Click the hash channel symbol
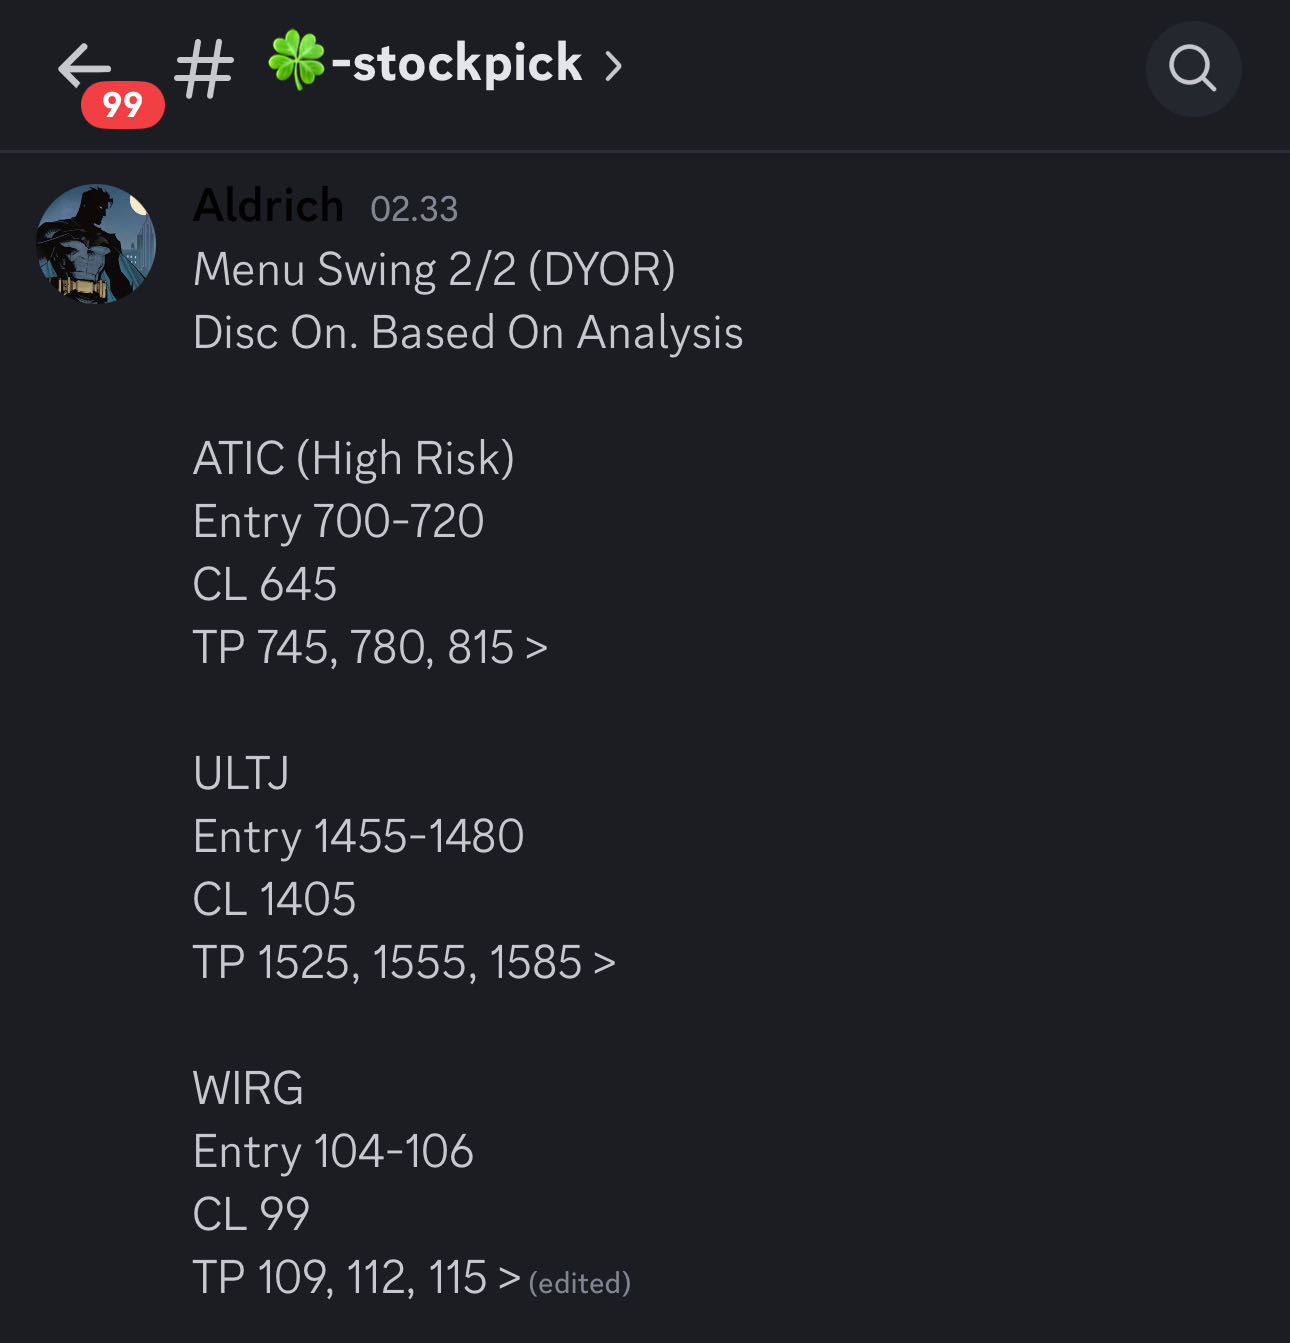 pyautogui.click(x=204, y=69)
